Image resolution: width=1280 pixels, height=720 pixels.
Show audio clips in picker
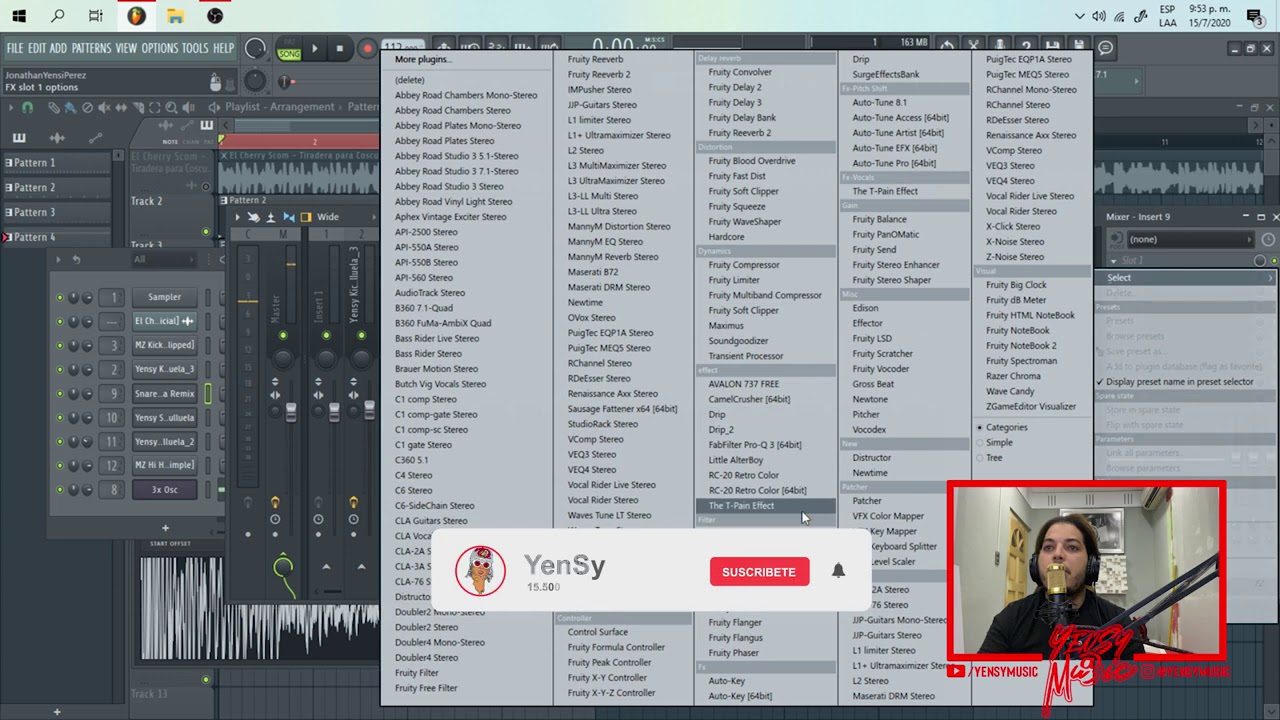(57, 138)
